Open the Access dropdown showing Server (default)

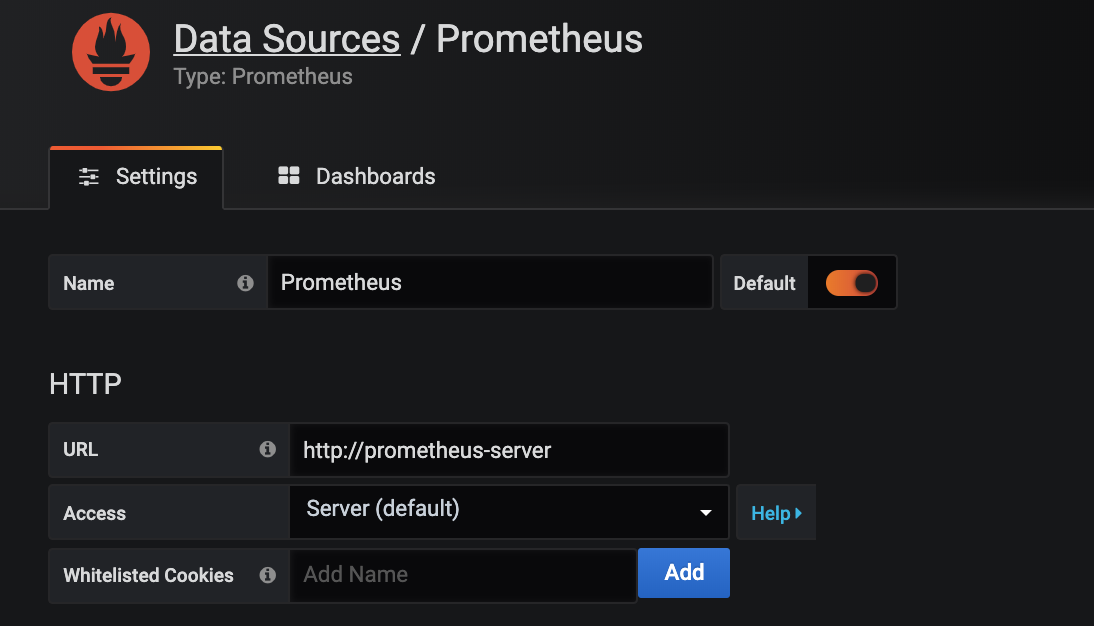click(x=500, y=511)
